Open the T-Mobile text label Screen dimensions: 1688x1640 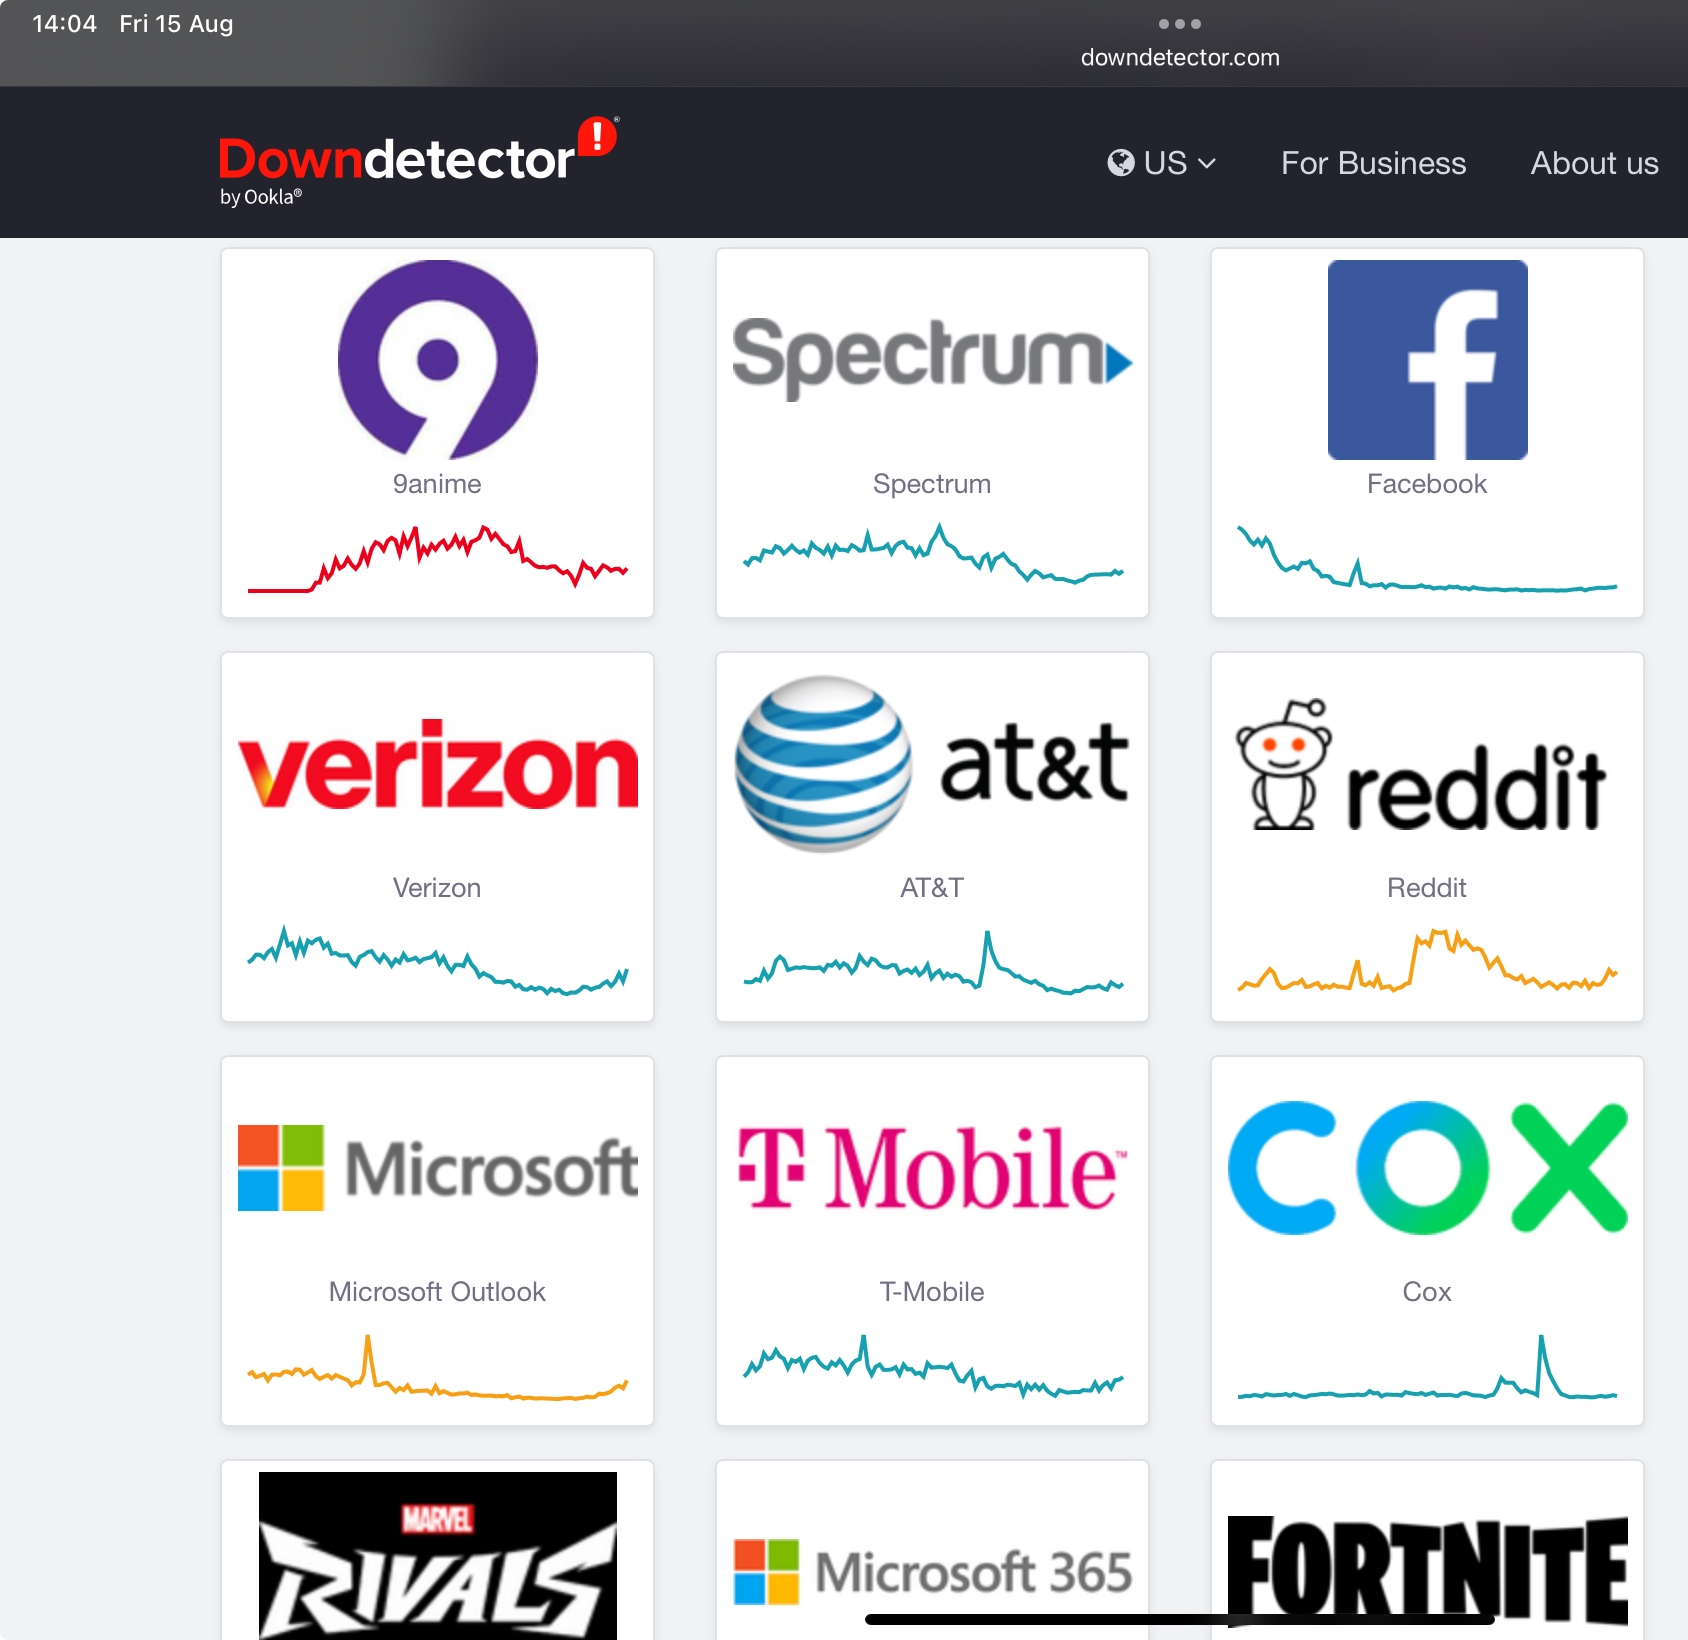932,1292
